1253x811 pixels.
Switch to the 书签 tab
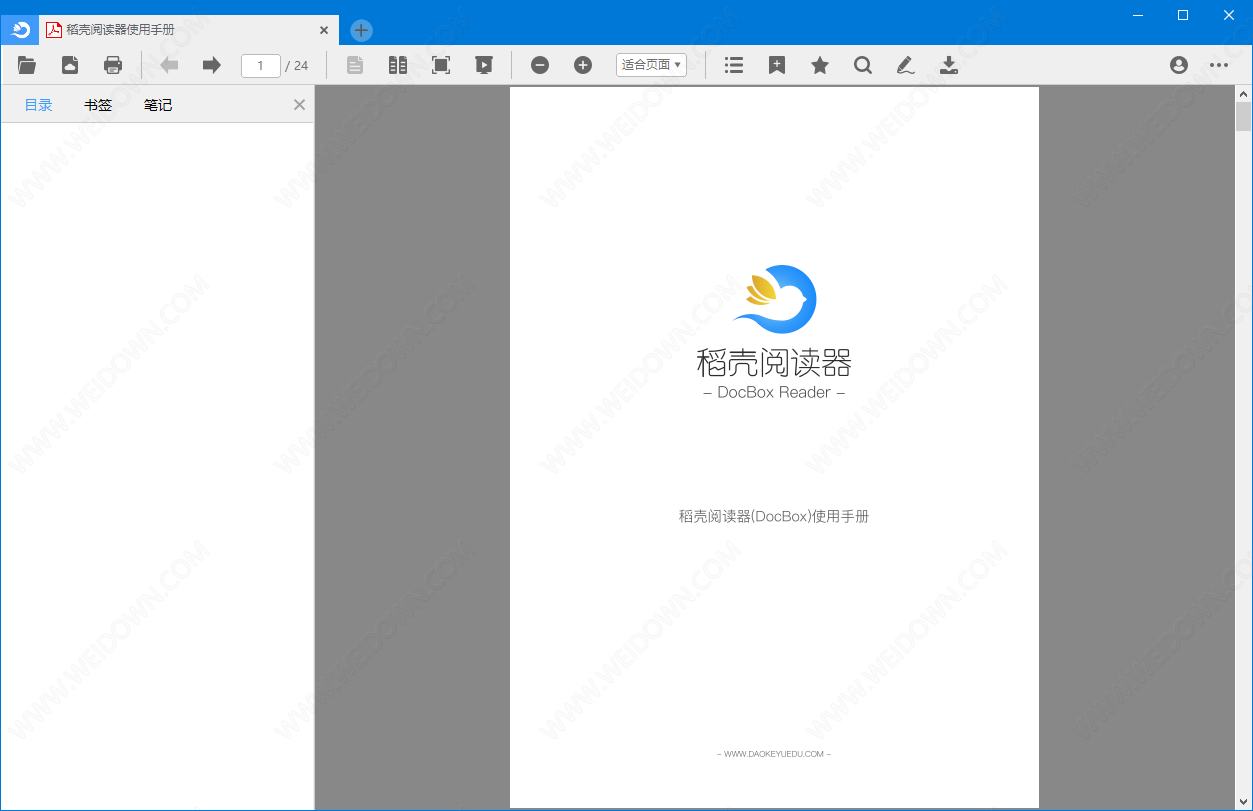[x=98, y=104]
